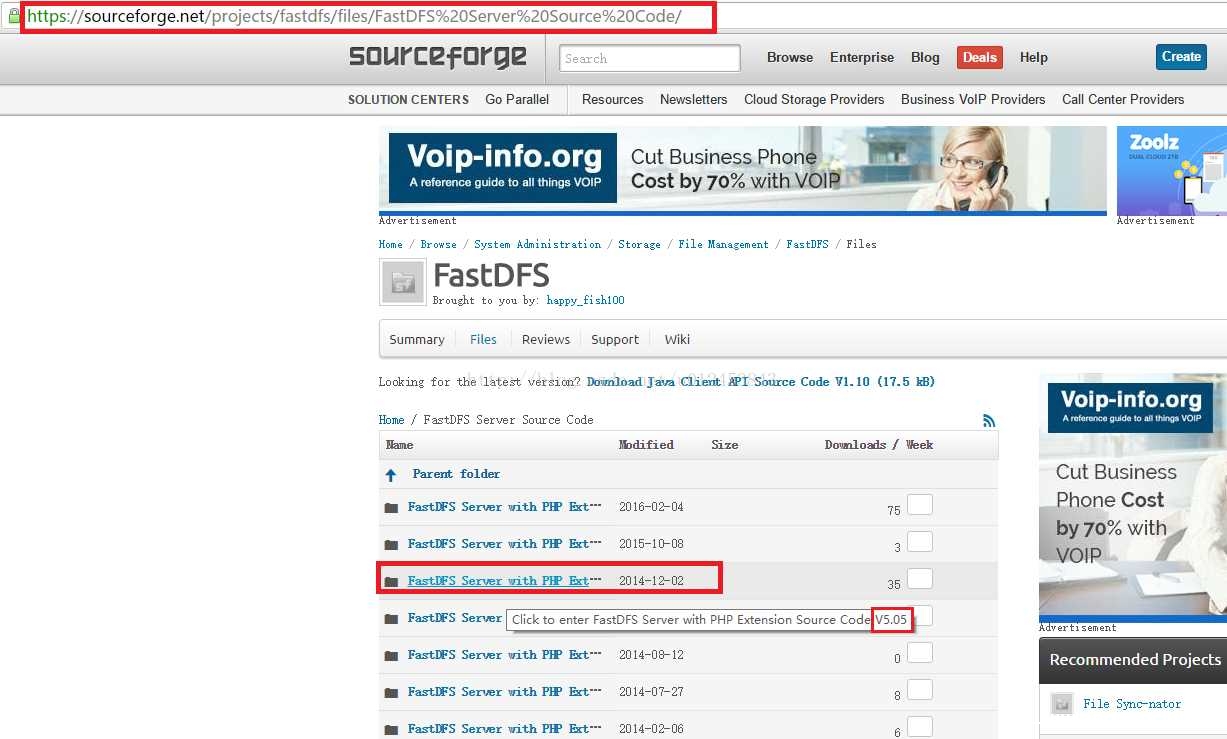Open Call Center Providers link
The image size is (1227, 739).
(x=1123, y=99)
